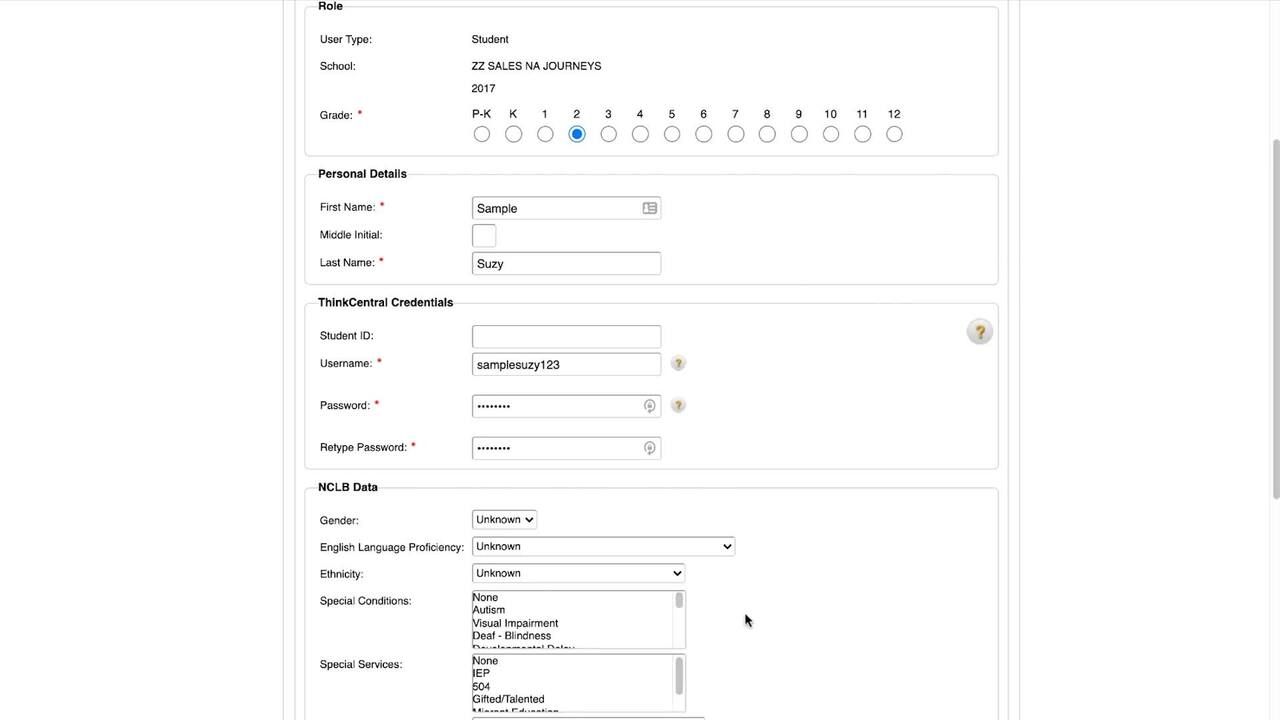Click the key icon in Retype Password field
The height and width of the screenshot is (720, 1280).
(x=649, y=448)
